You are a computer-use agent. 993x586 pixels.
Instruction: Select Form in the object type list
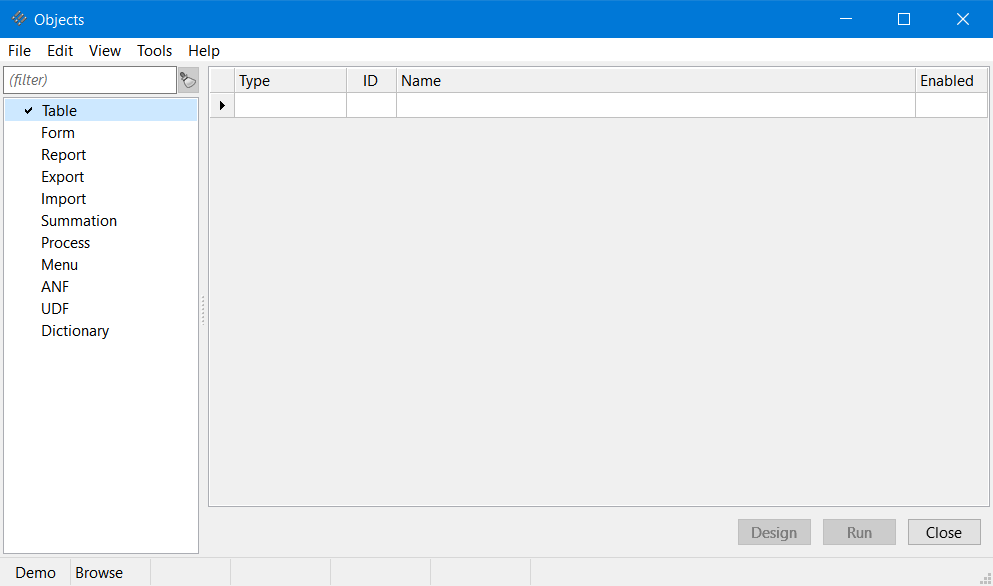pos(58,133)
